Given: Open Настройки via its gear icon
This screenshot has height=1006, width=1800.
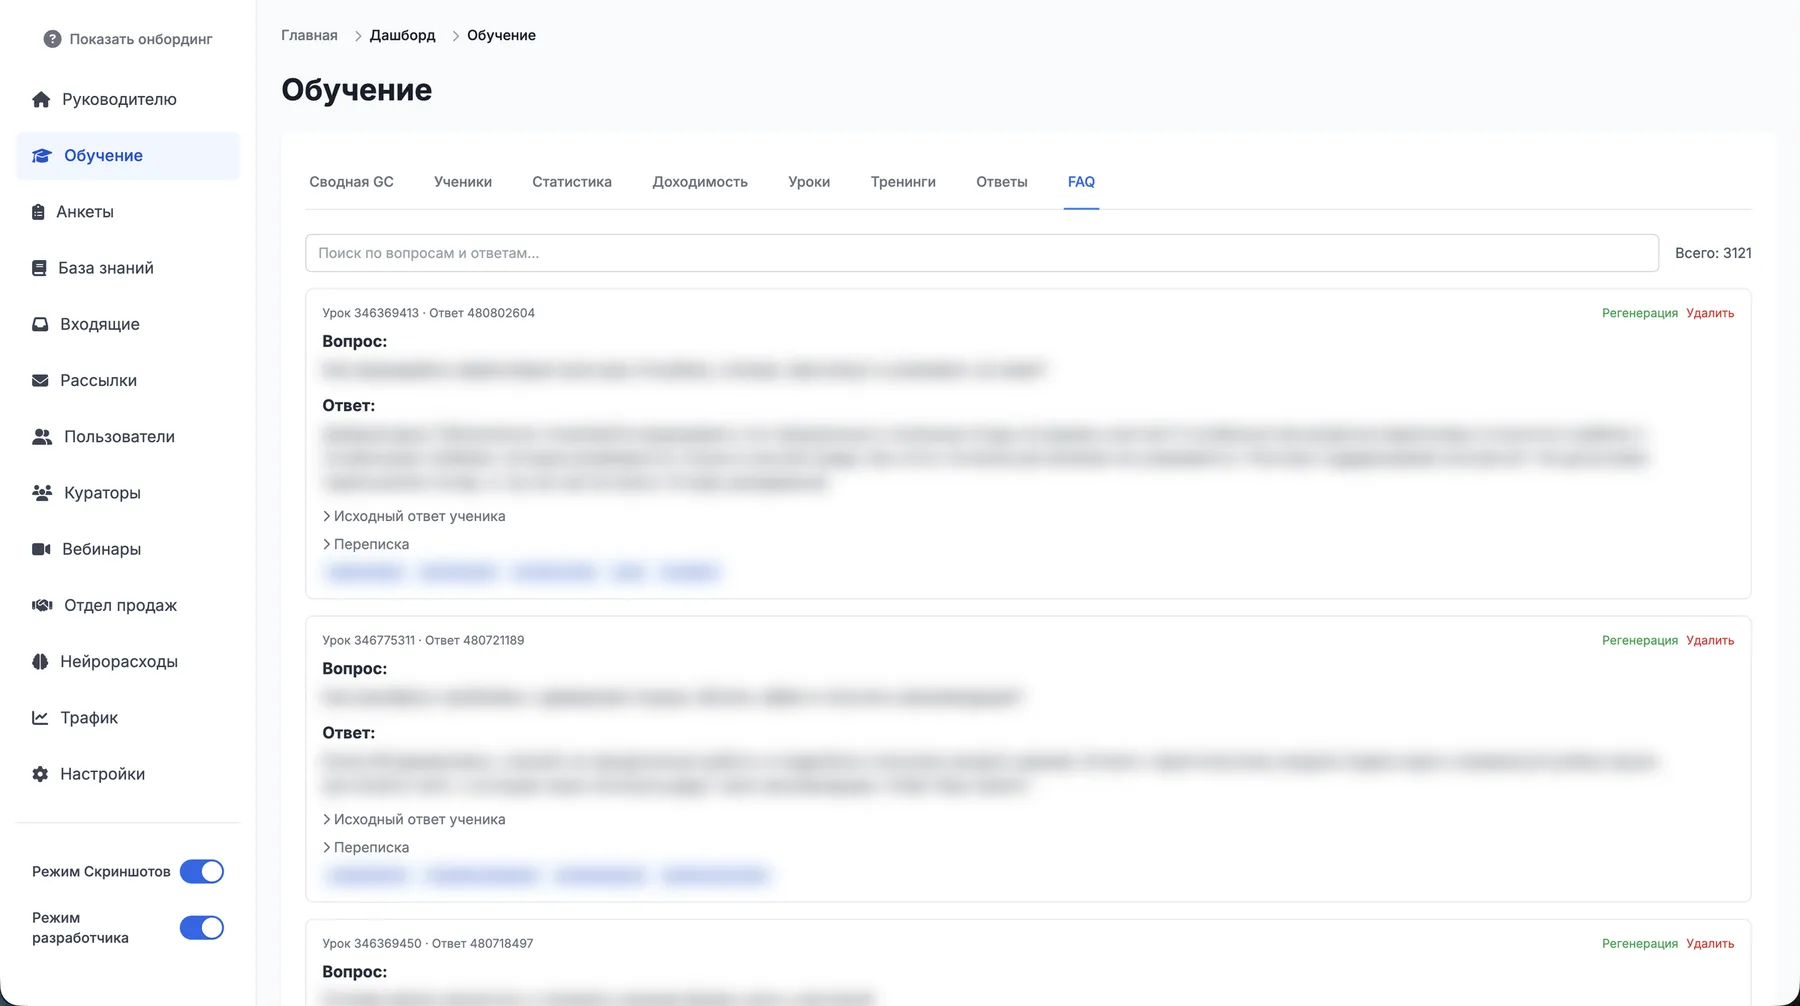Looking at the screenshot, I should pos(40,774).
